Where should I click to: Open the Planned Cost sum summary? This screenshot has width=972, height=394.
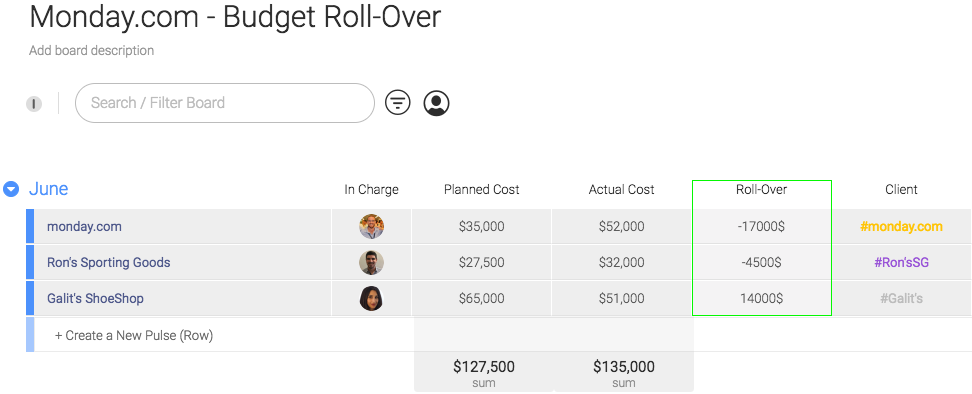click(x=484, y=372)
